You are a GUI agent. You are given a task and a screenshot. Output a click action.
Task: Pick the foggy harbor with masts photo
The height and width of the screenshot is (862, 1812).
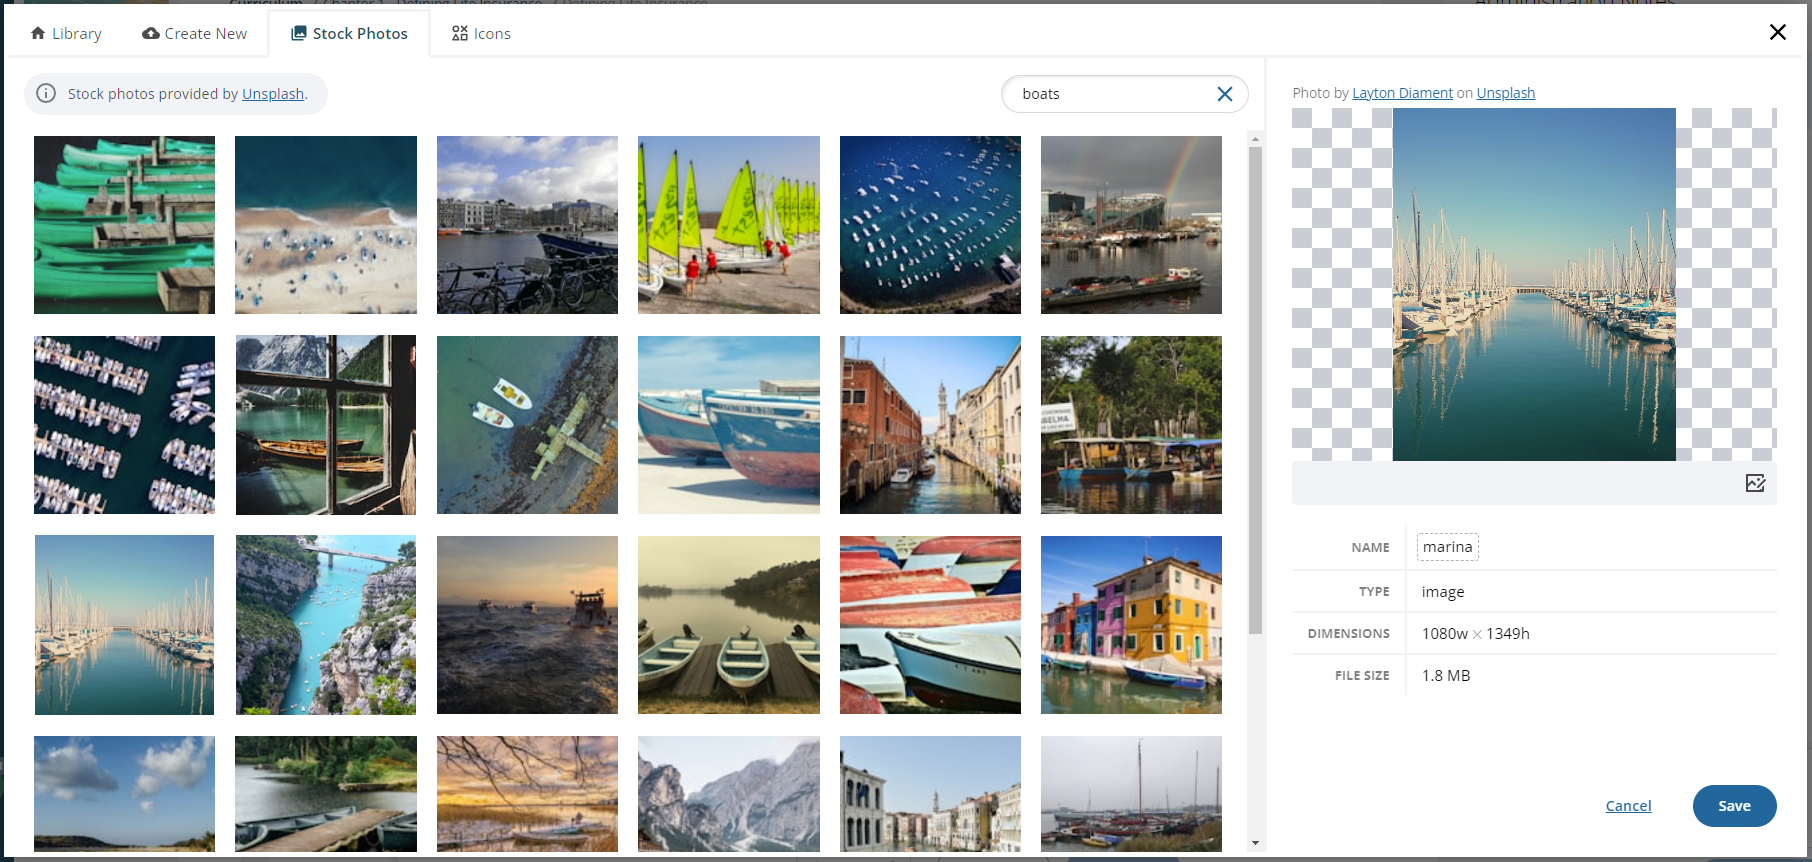1131,794
